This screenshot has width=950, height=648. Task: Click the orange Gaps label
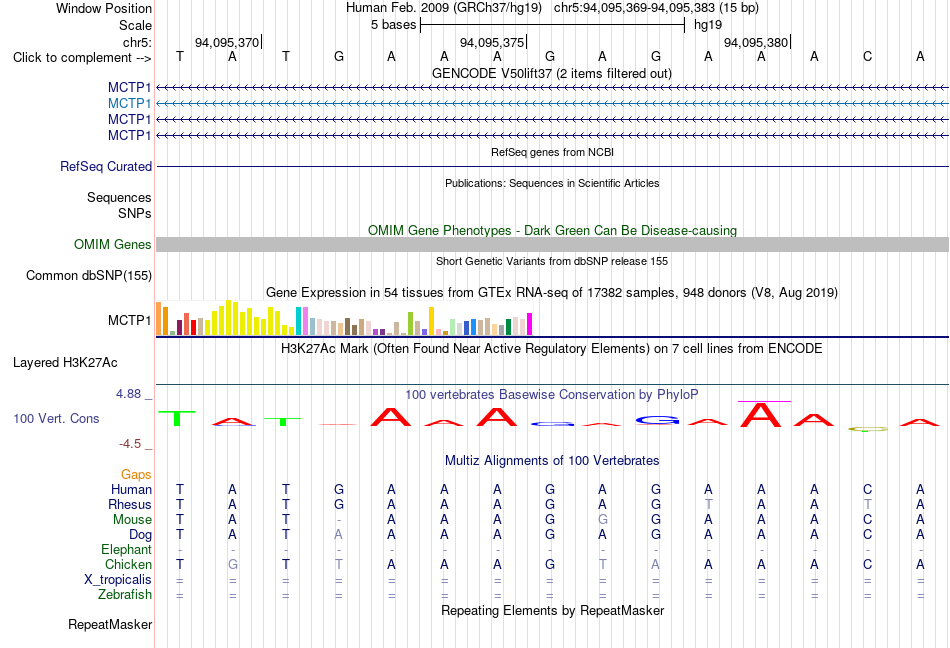click(136, 475)
